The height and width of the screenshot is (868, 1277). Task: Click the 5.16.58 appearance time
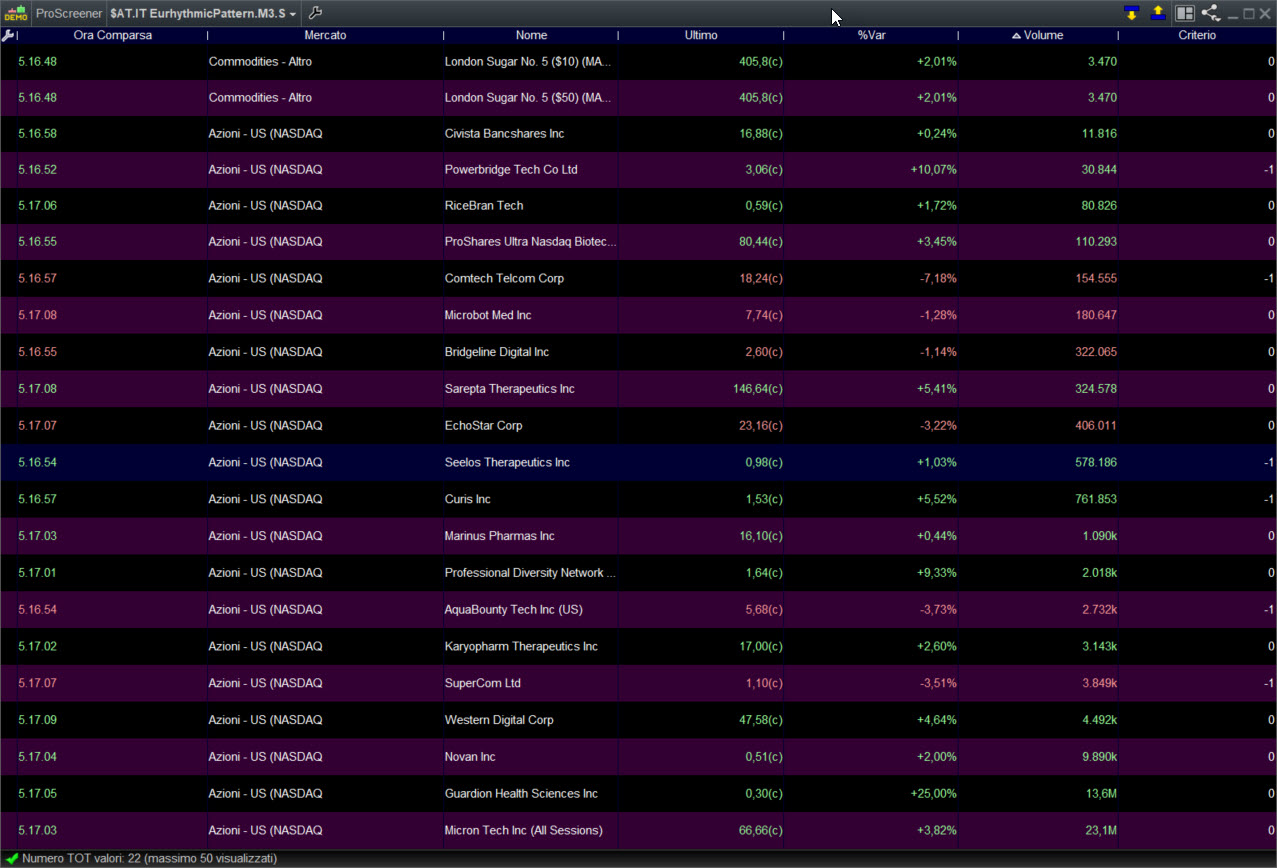(x=37, y=134)
